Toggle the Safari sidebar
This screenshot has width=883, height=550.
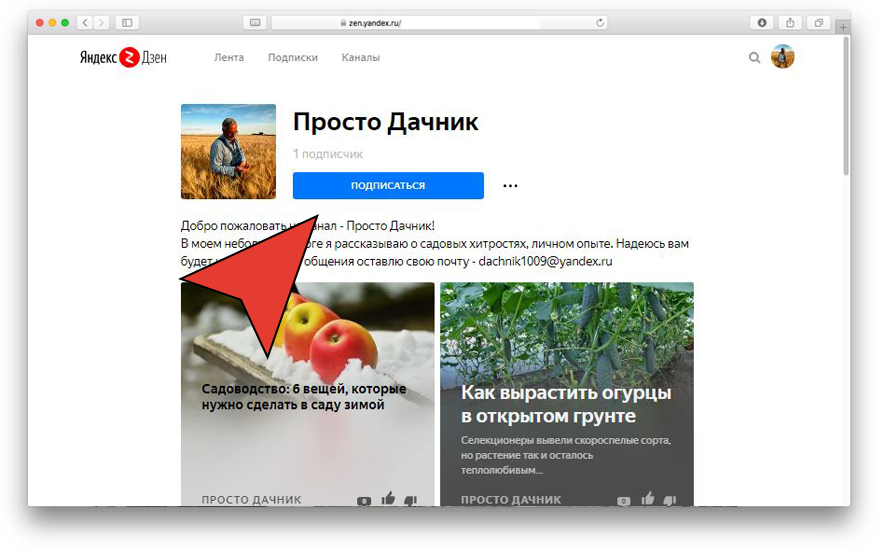(127, 23)
